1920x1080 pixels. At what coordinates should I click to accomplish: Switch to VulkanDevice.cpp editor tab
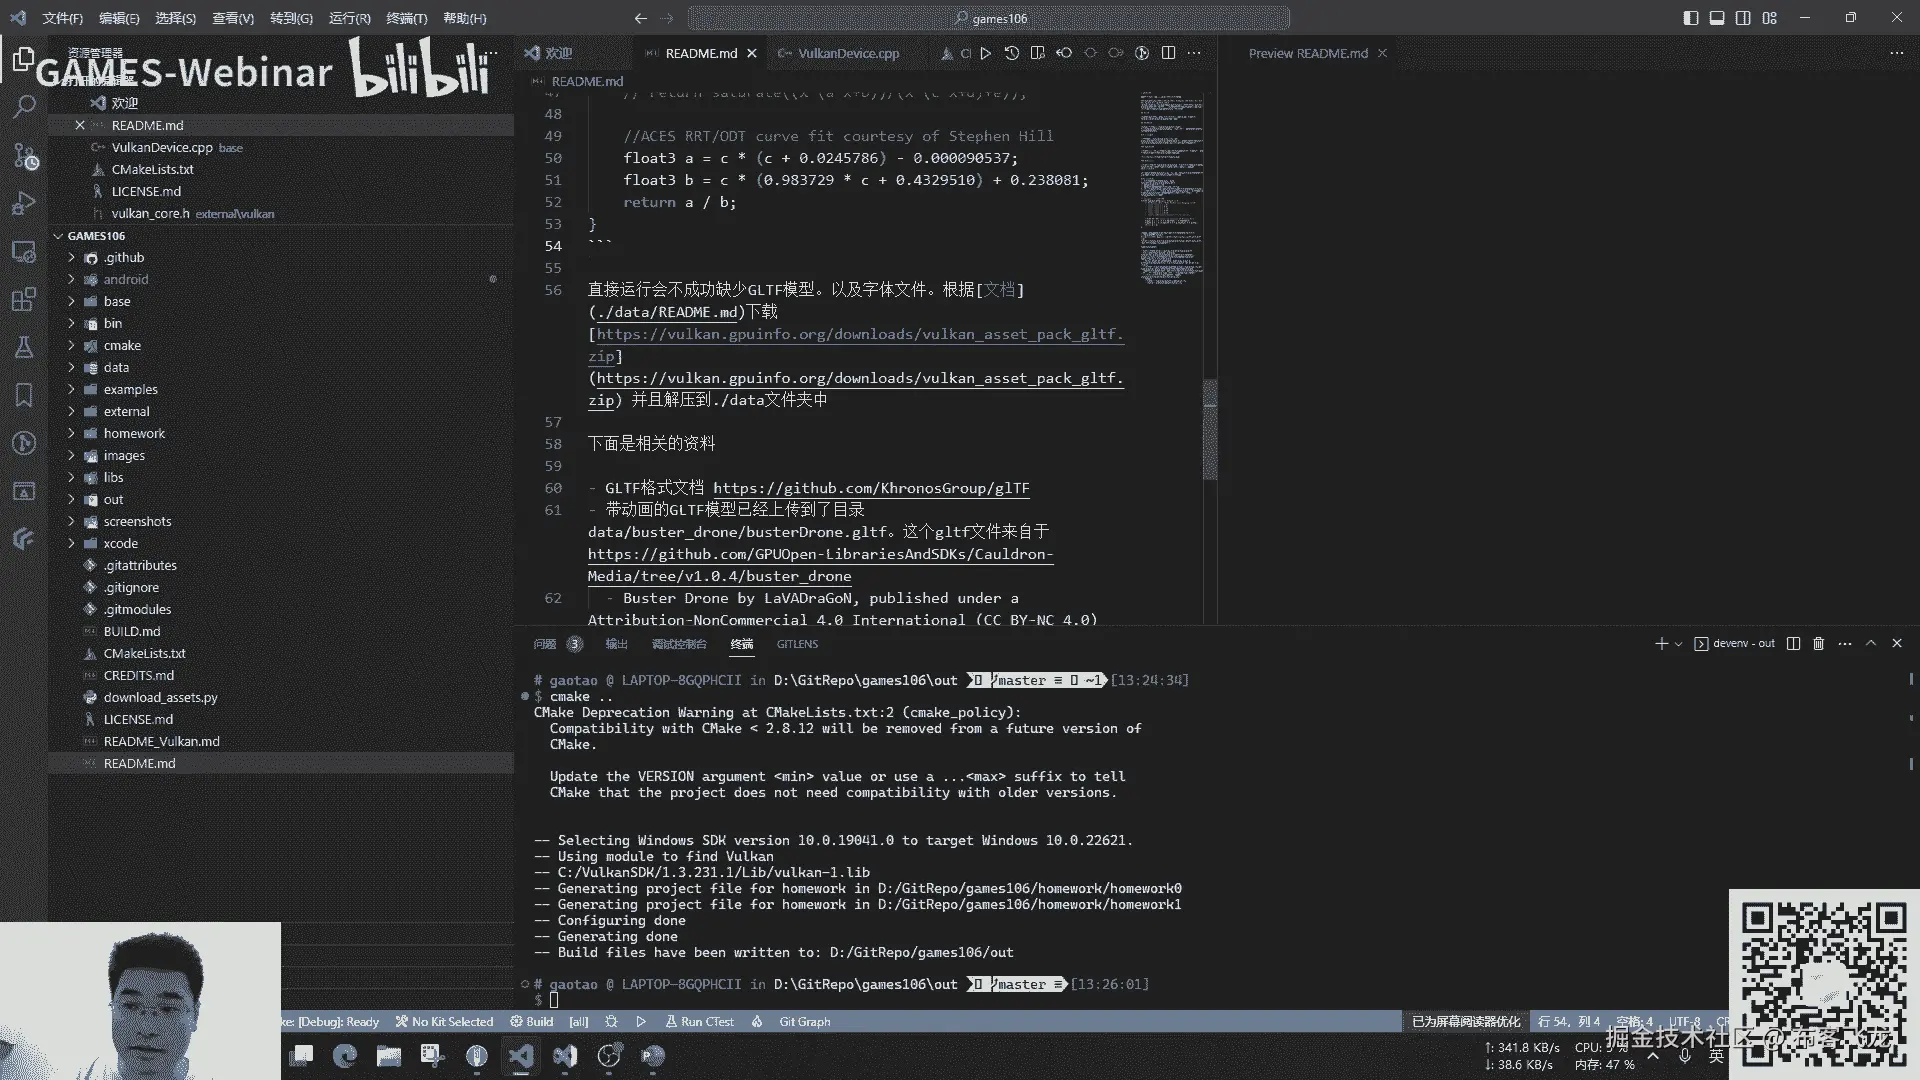coord(848,53)
